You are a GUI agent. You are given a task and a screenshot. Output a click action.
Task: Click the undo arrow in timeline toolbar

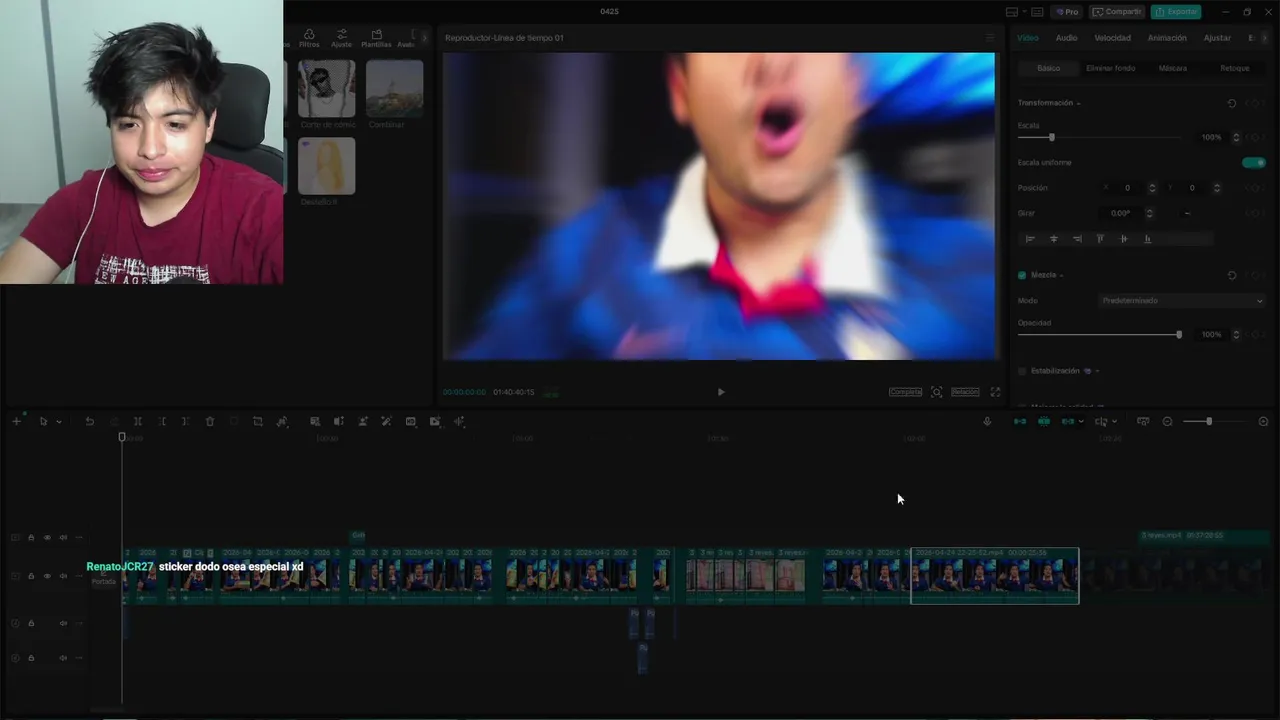point(89,422)
